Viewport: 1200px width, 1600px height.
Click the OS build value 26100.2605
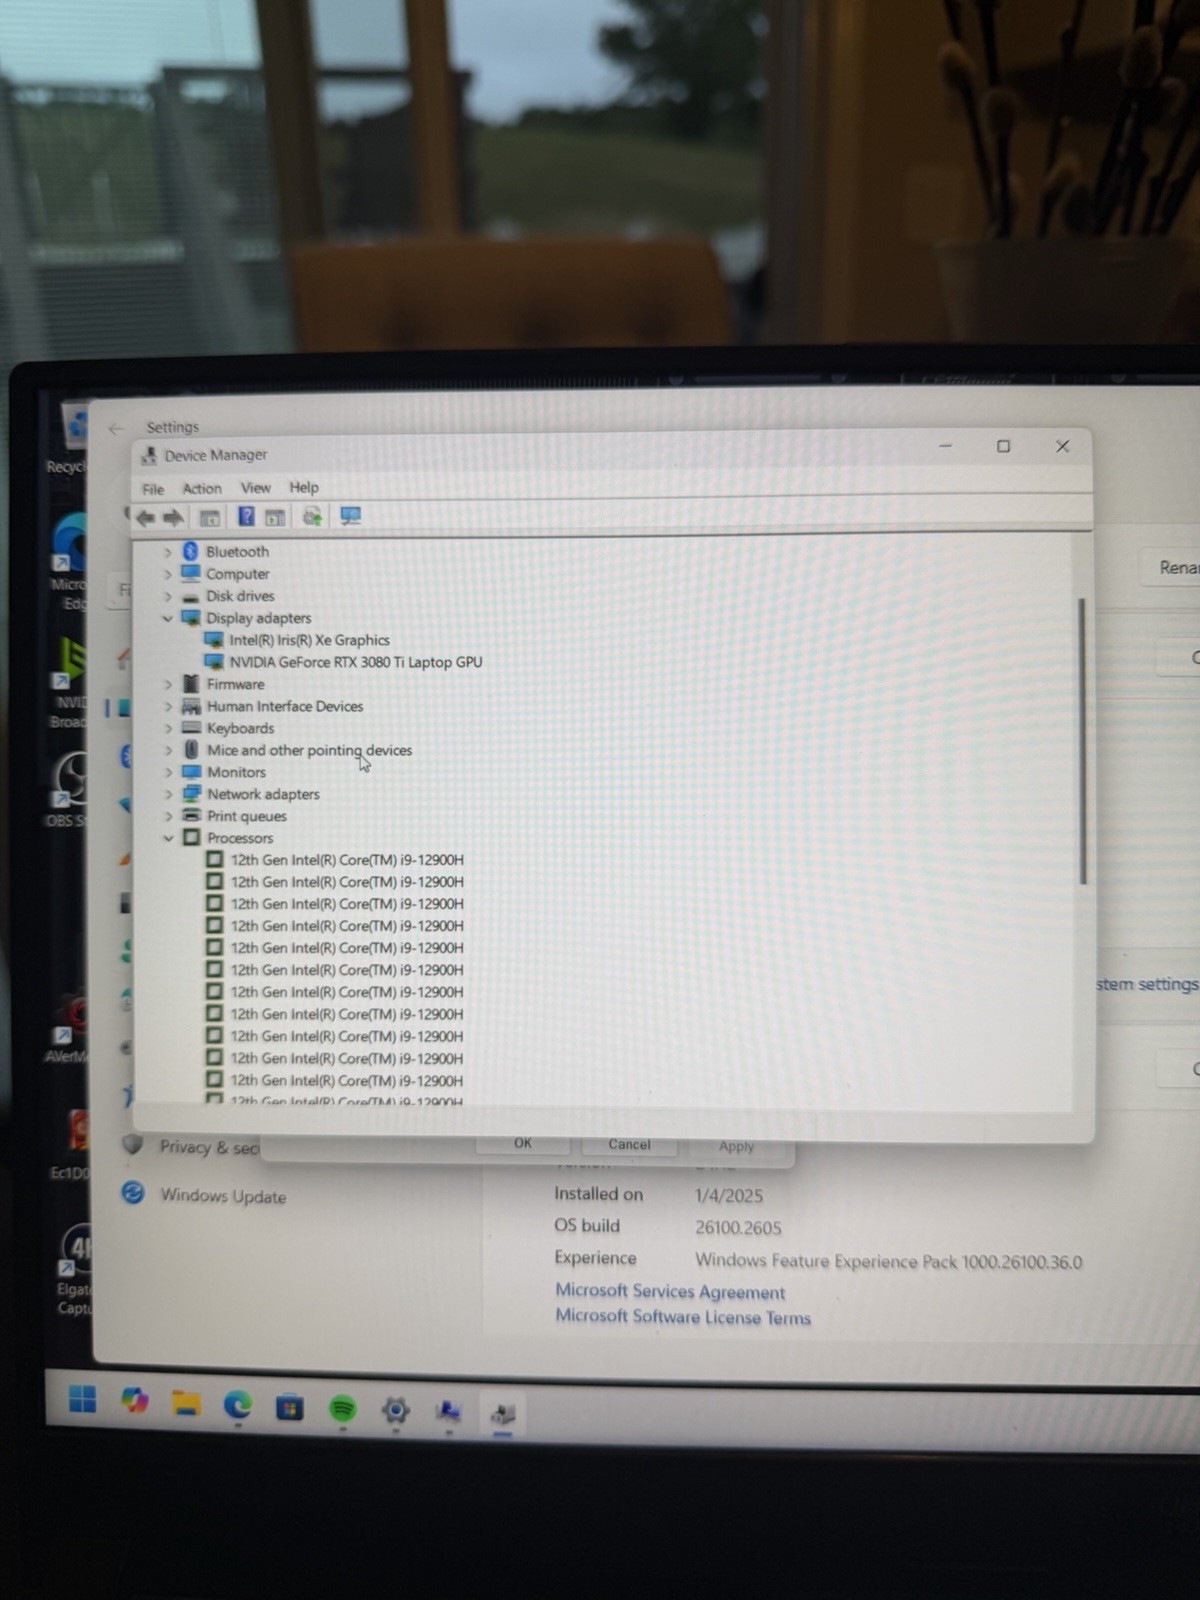coord(739,1228)
